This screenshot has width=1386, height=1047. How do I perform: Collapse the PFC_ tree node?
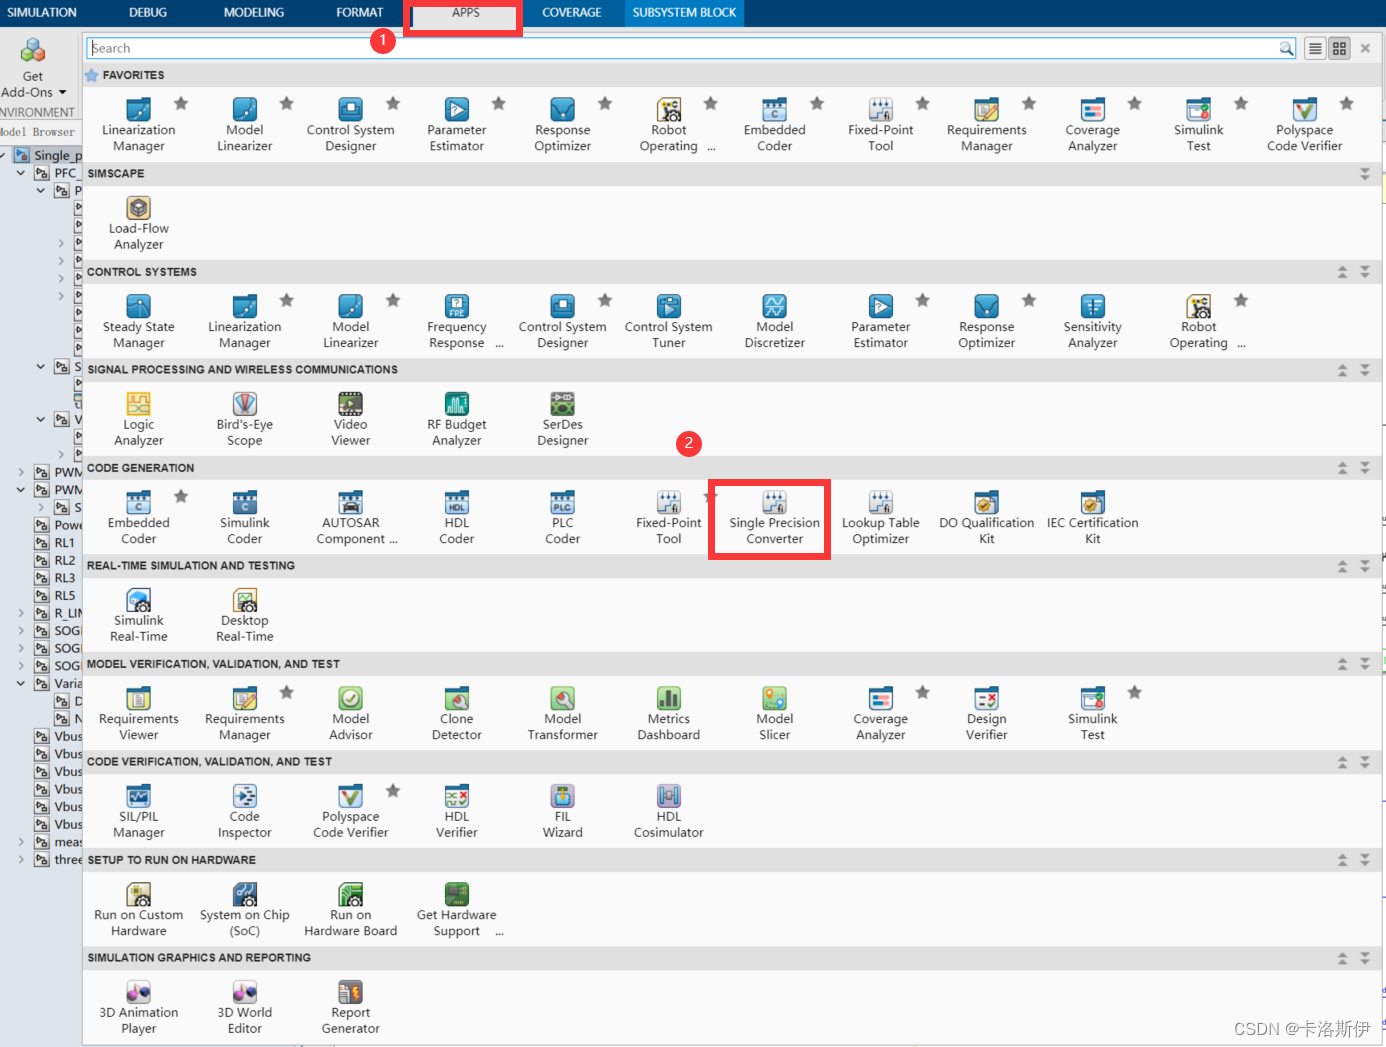[21, 173]
